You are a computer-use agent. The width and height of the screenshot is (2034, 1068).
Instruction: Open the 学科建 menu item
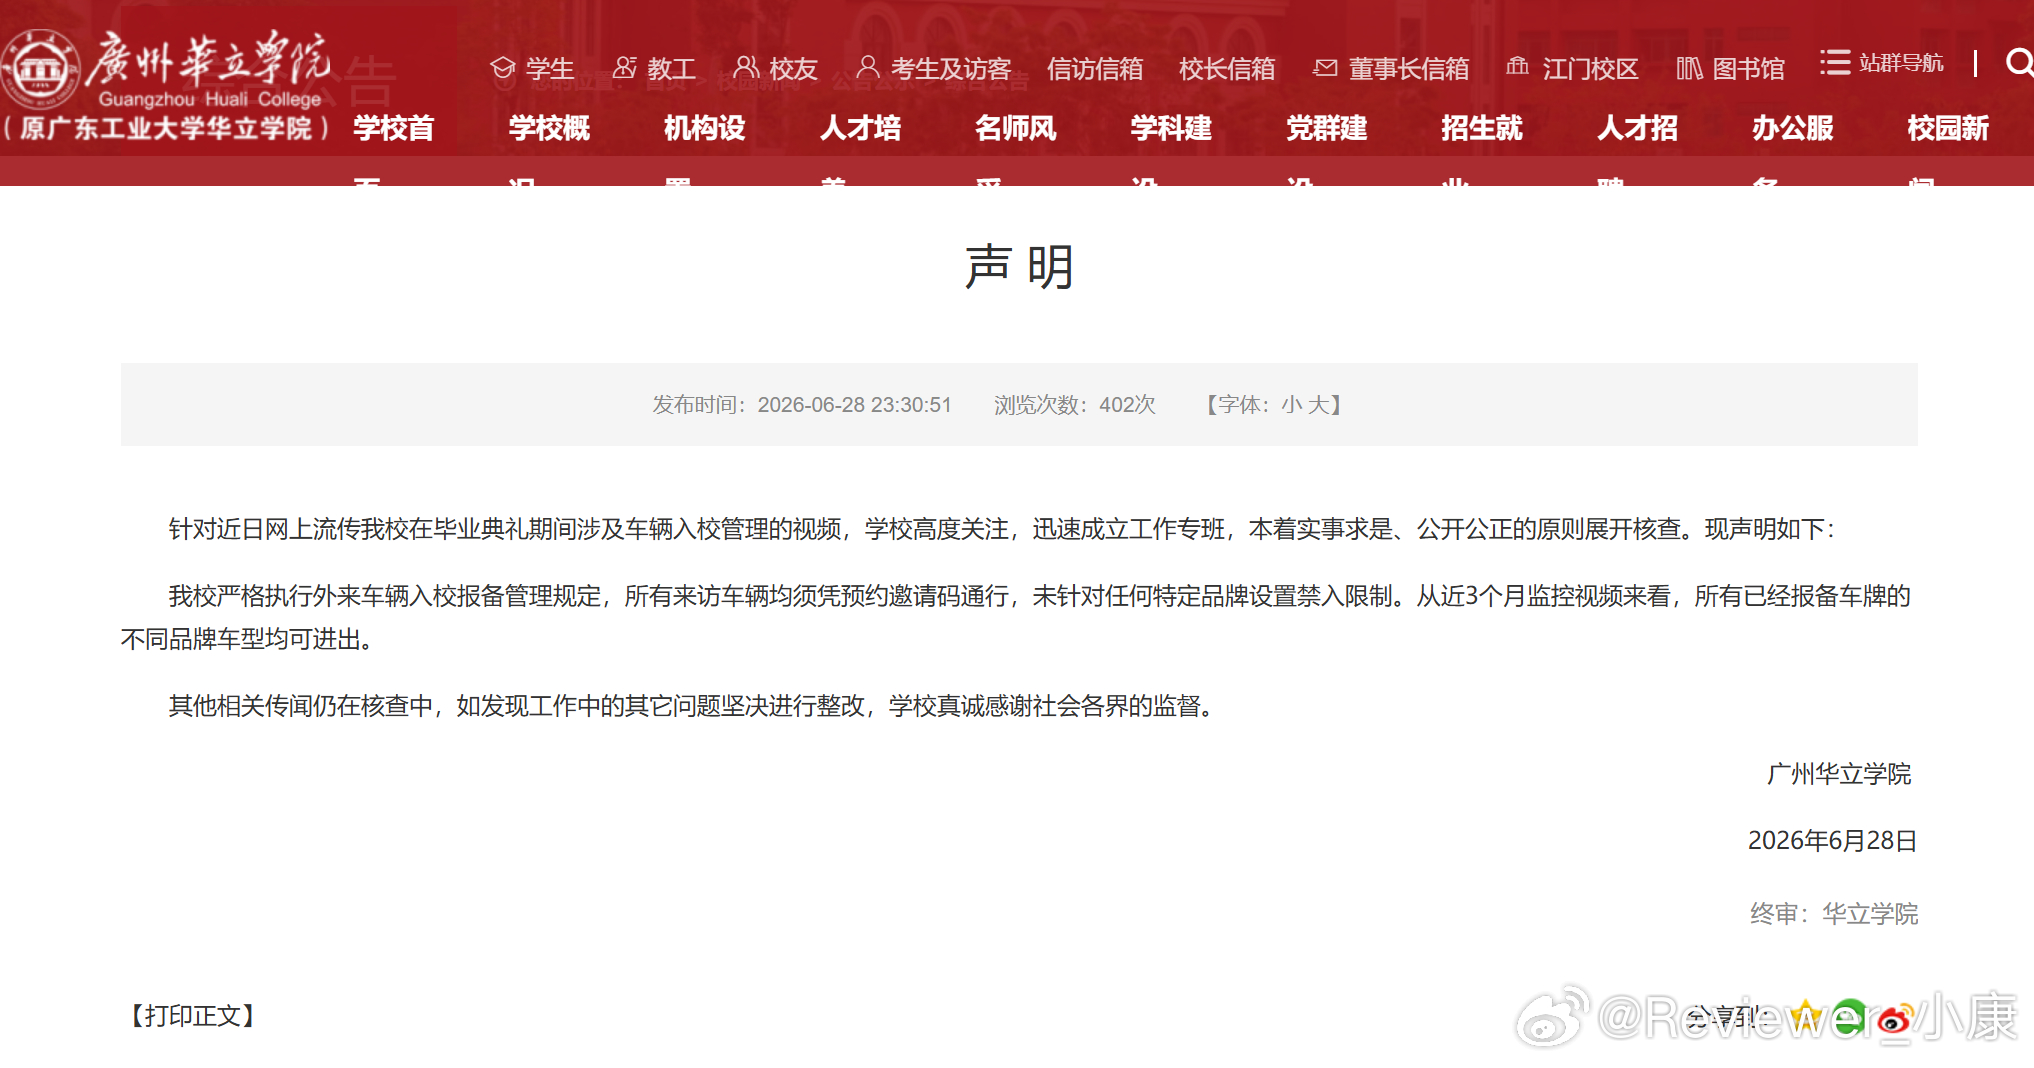tap(1171, 128)
